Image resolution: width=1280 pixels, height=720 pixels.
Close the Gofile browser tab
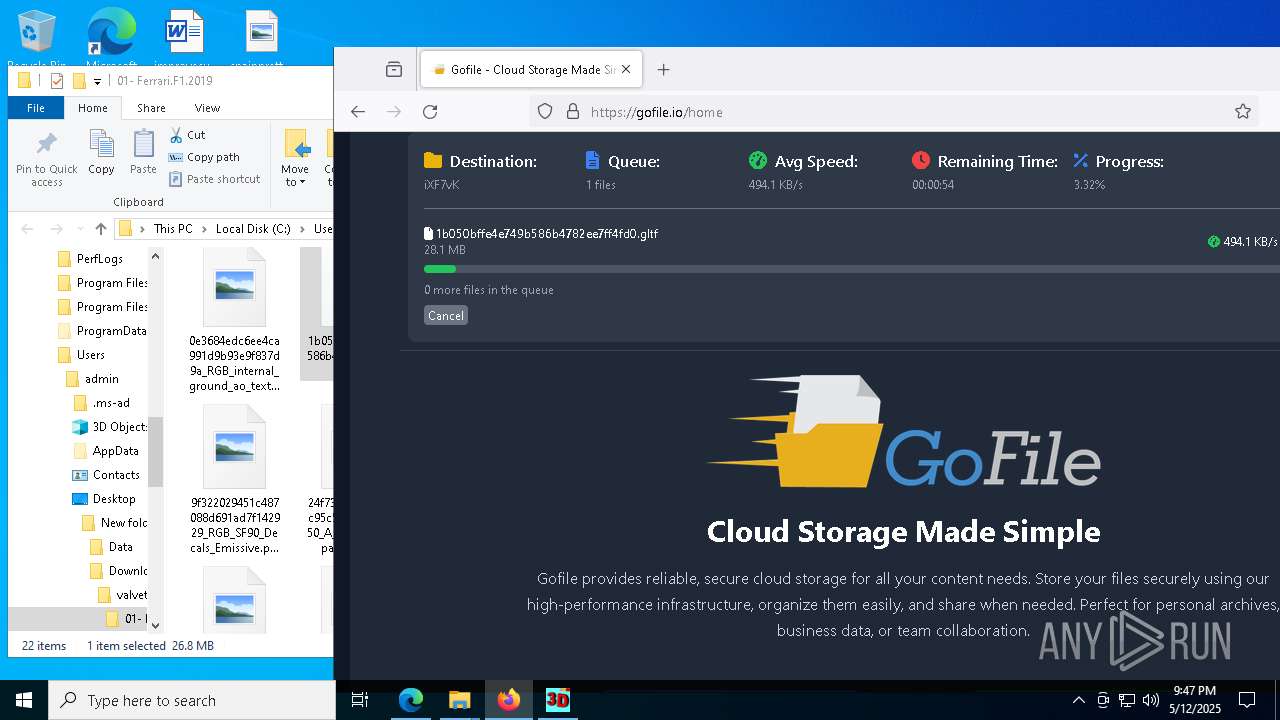[x=626, y=70]
